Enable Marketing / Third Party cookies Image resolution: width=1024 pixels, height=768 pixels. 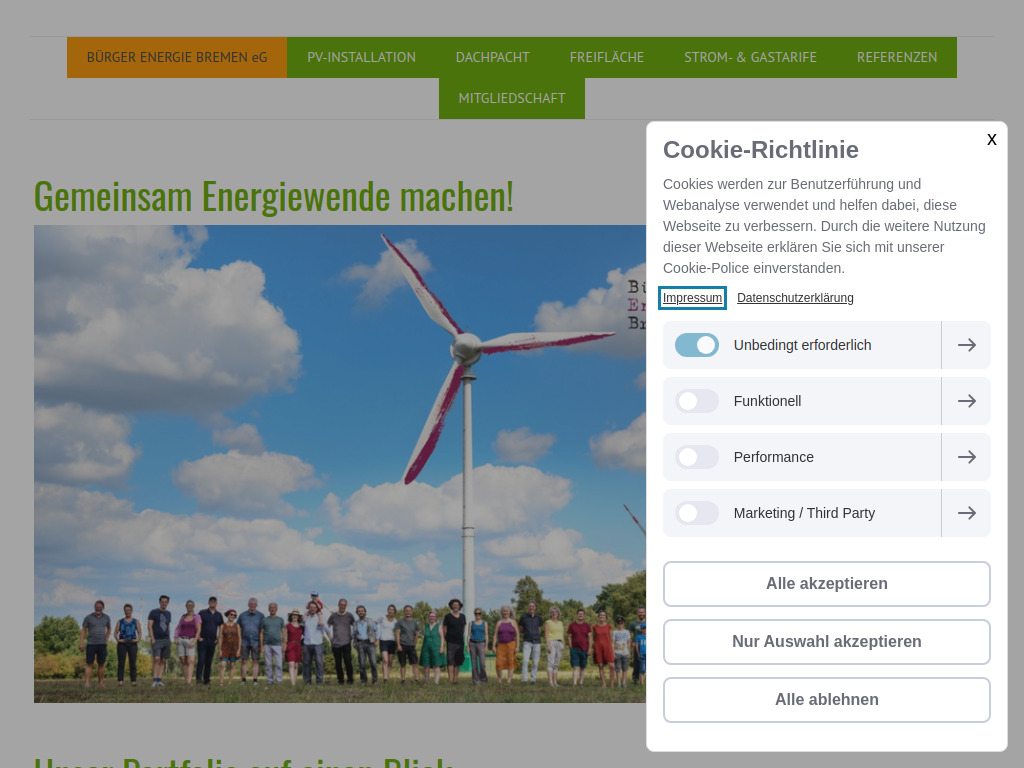tap(696, 513)
